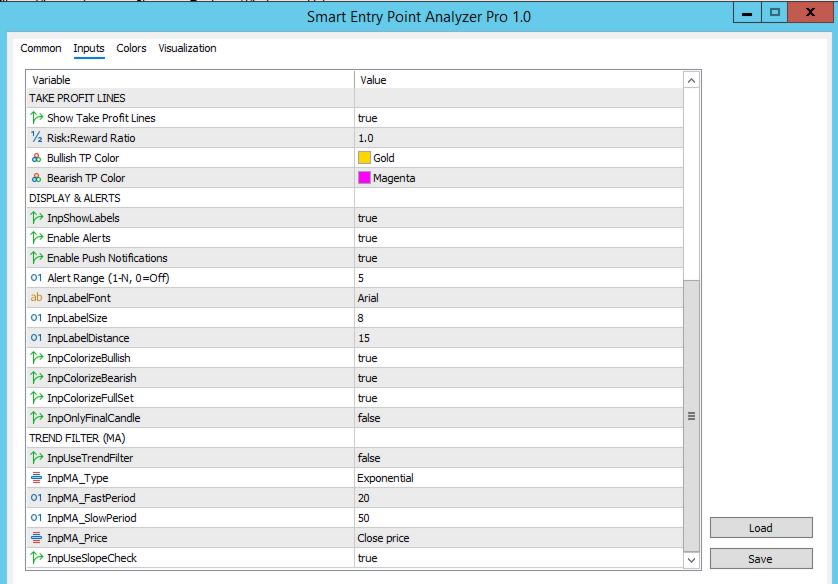The width and height of the screenshot is (838, 584).
Task: Click the boolean icon beside InpUseTrendFilter
Action: tap(36, 457)
